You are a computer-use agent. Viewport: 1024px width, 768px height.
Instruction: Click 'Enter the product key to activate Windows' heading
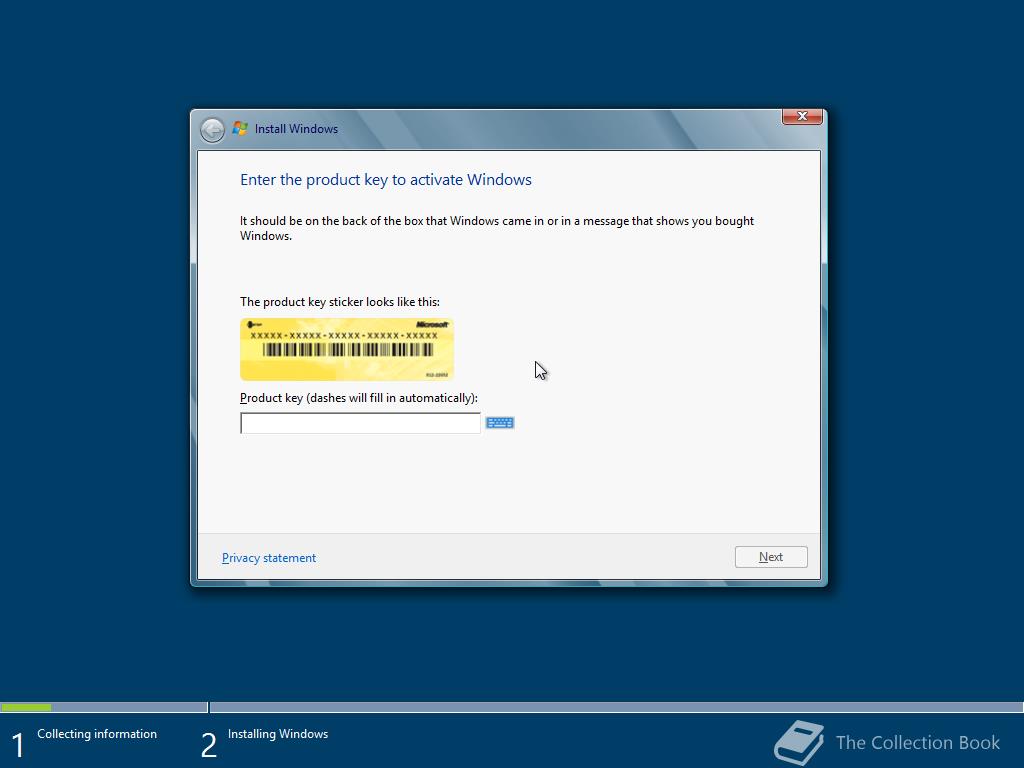pos(385,180)
